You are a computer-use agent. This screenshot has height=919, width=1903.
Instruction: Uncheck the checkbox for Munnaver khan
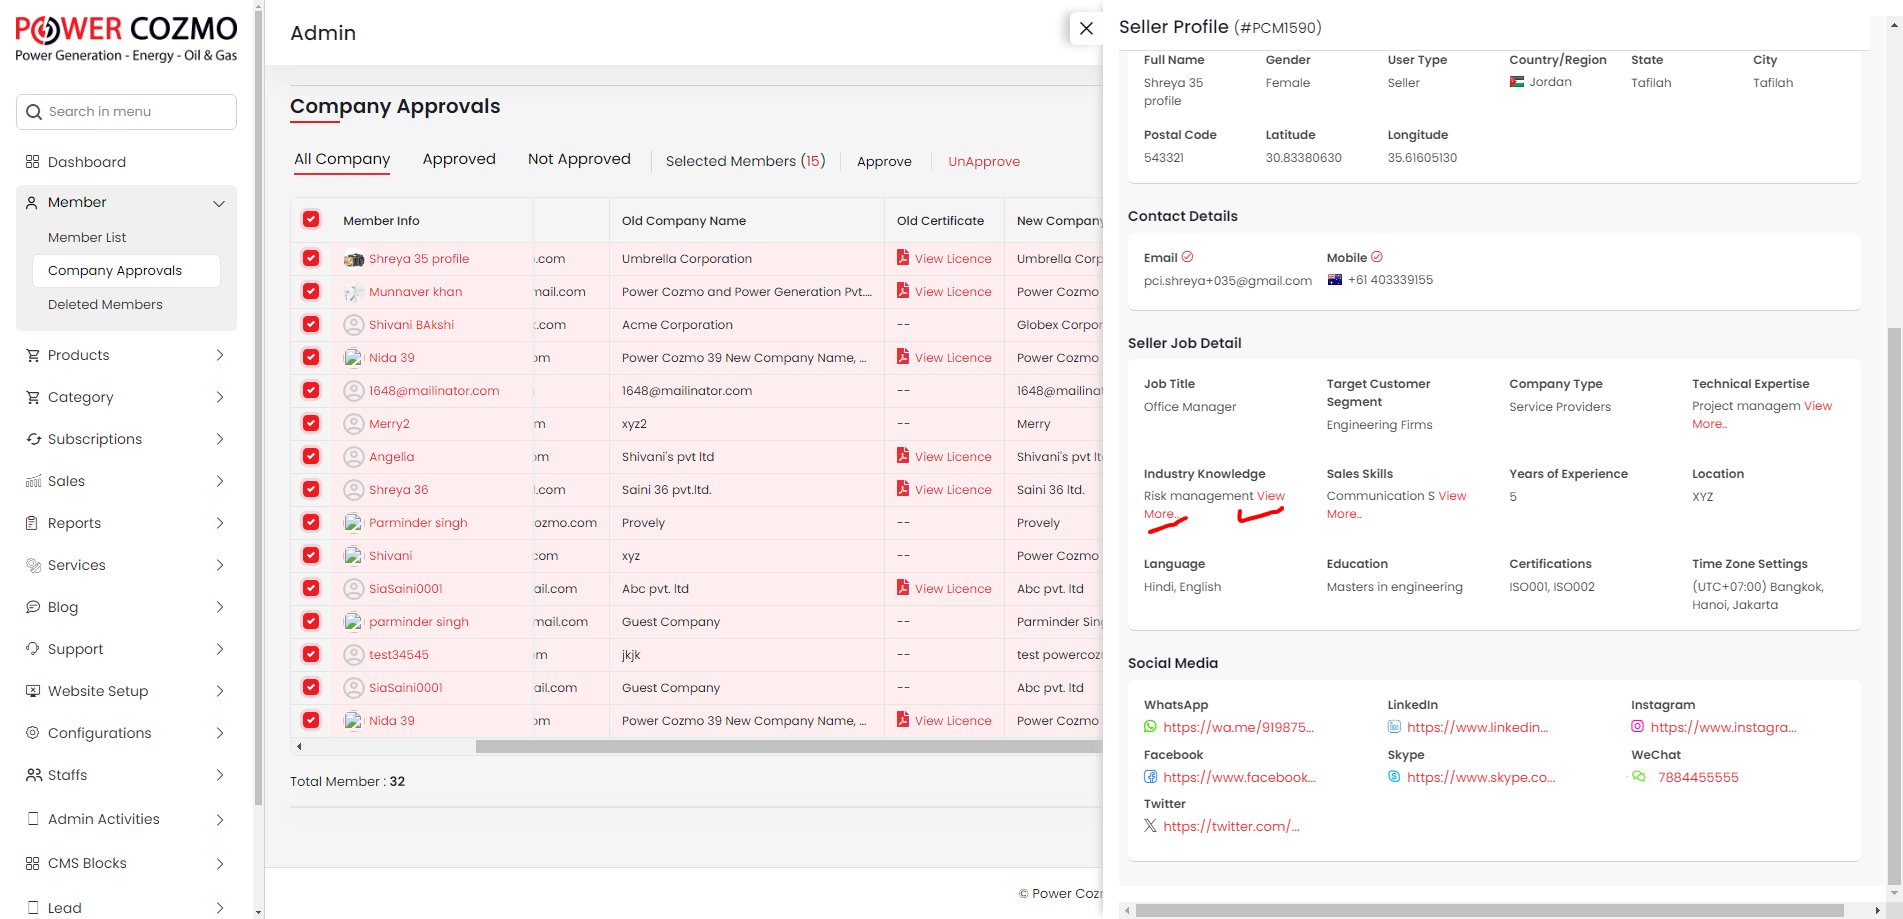click(311, 291)
